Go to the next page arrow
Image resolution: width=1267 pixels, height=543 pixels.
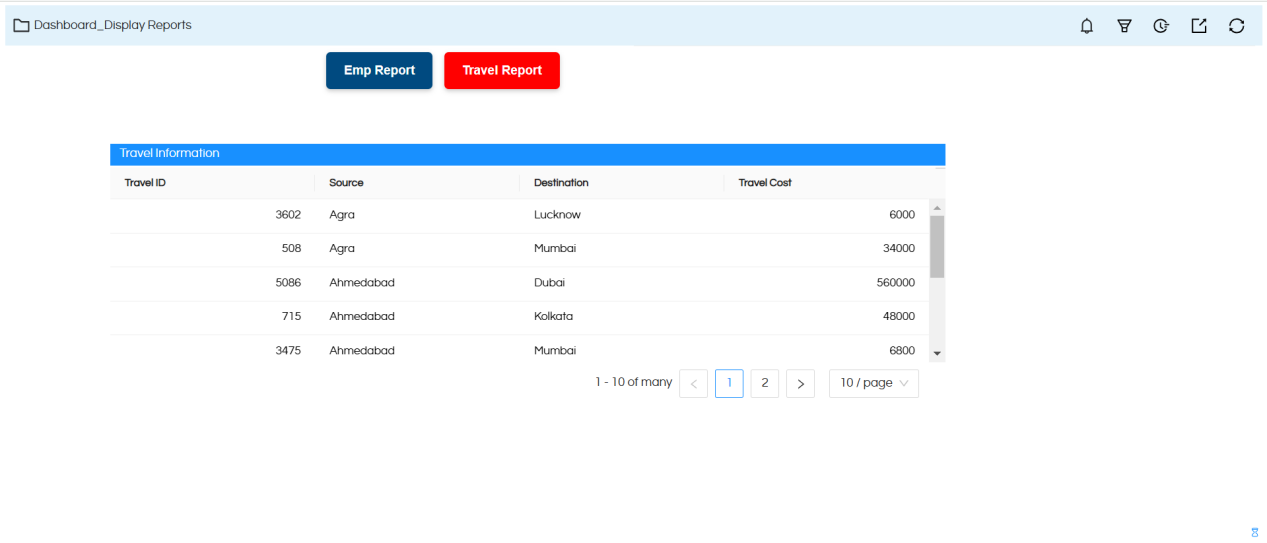coord(800,384)
